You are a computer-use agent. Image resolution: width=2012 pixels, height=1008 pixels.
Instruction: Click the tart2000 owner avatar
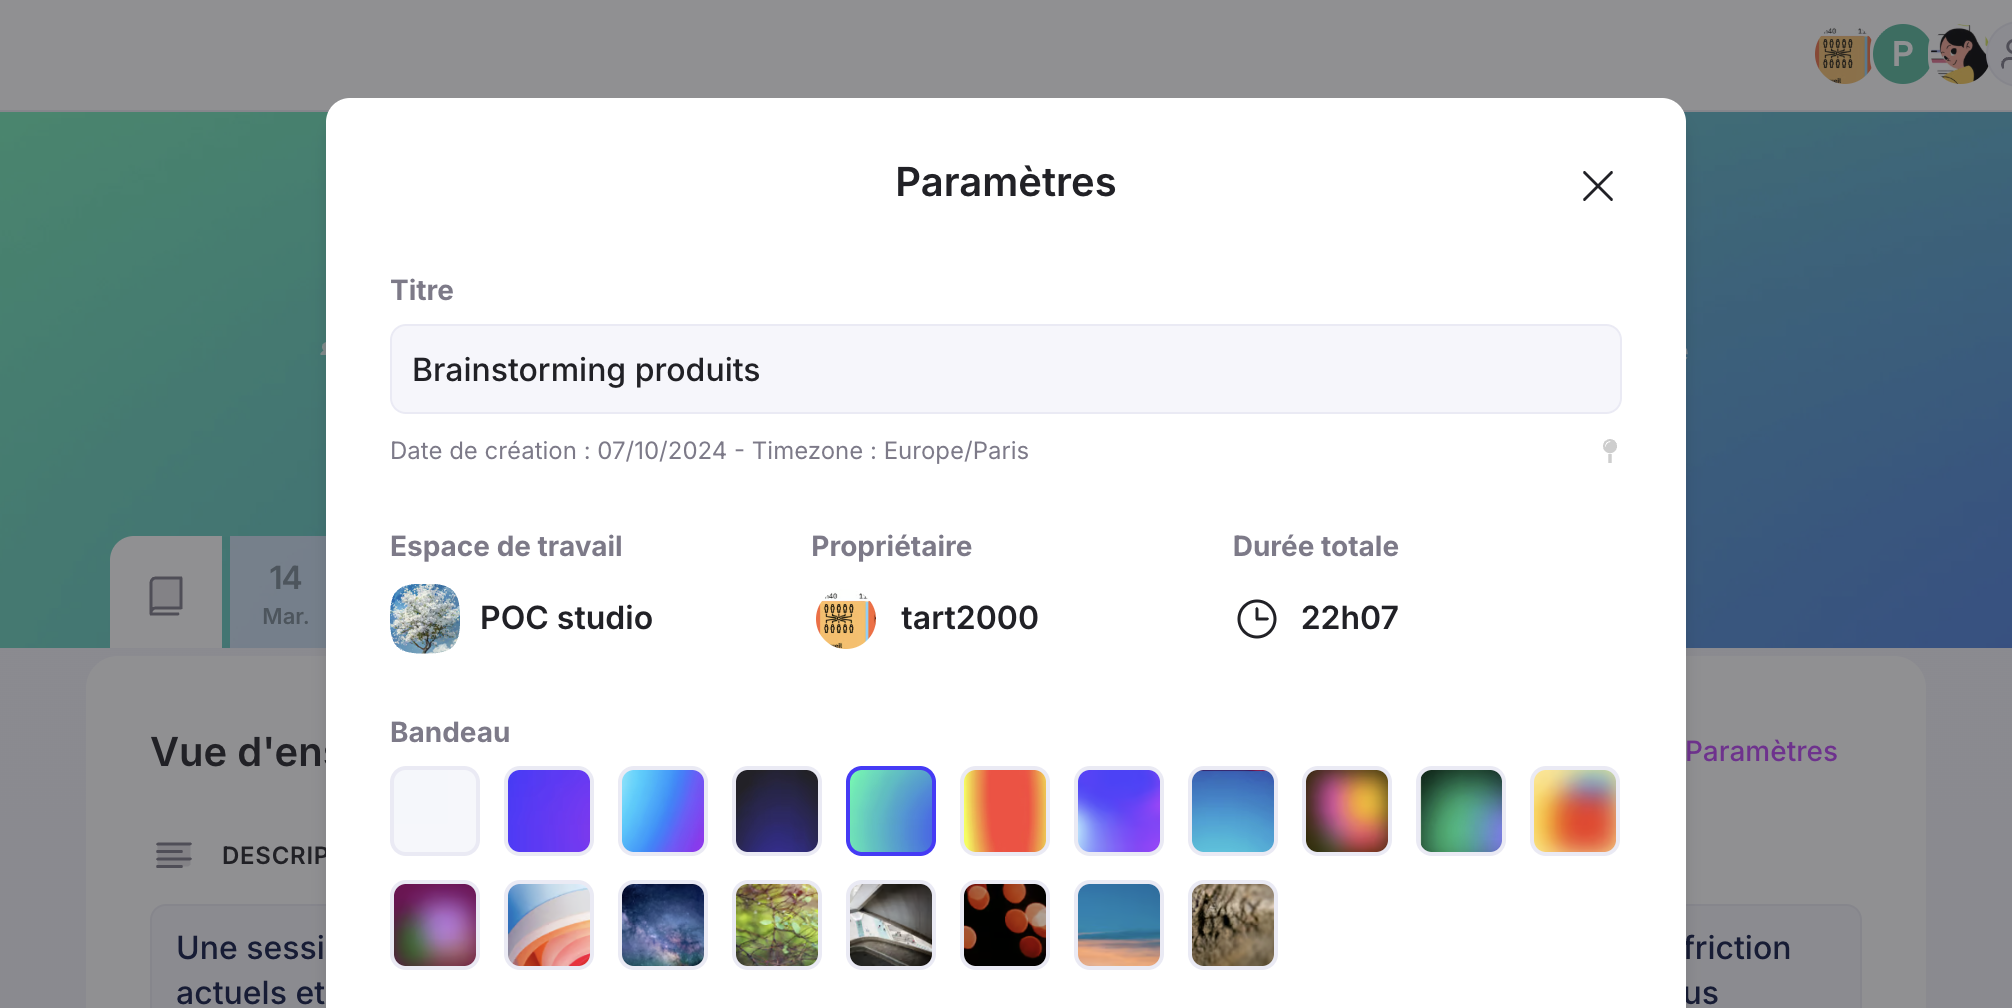coord(846,618)
